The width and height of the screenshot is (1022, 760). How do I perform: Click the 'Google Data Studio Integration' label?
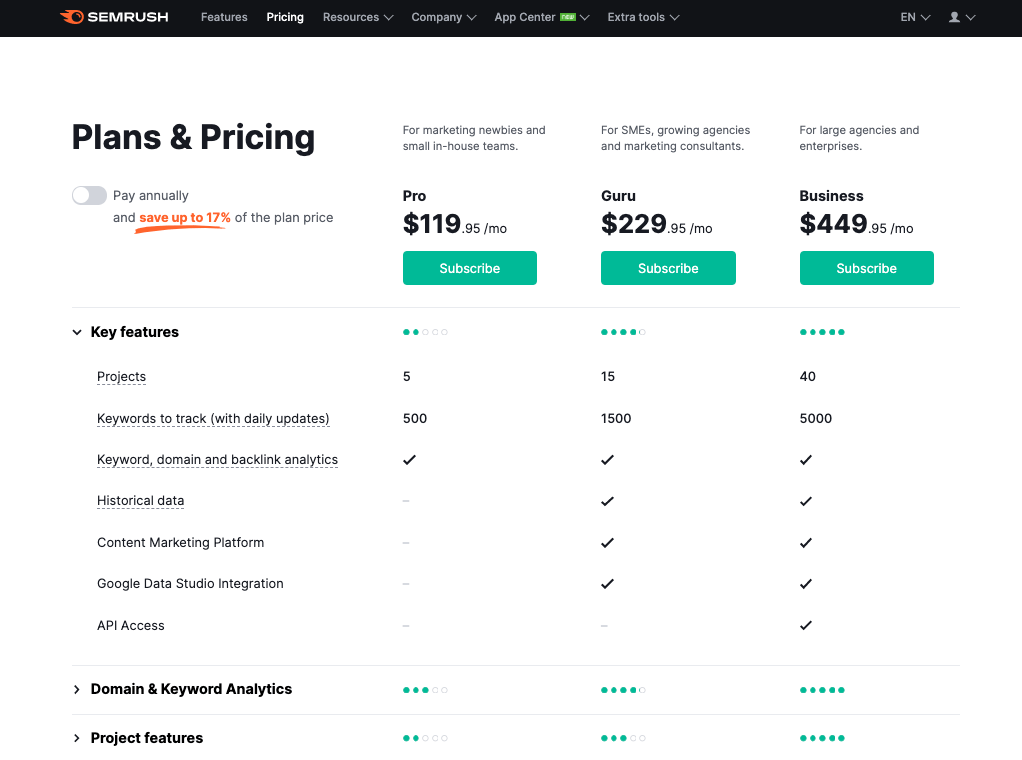(190, 583)
